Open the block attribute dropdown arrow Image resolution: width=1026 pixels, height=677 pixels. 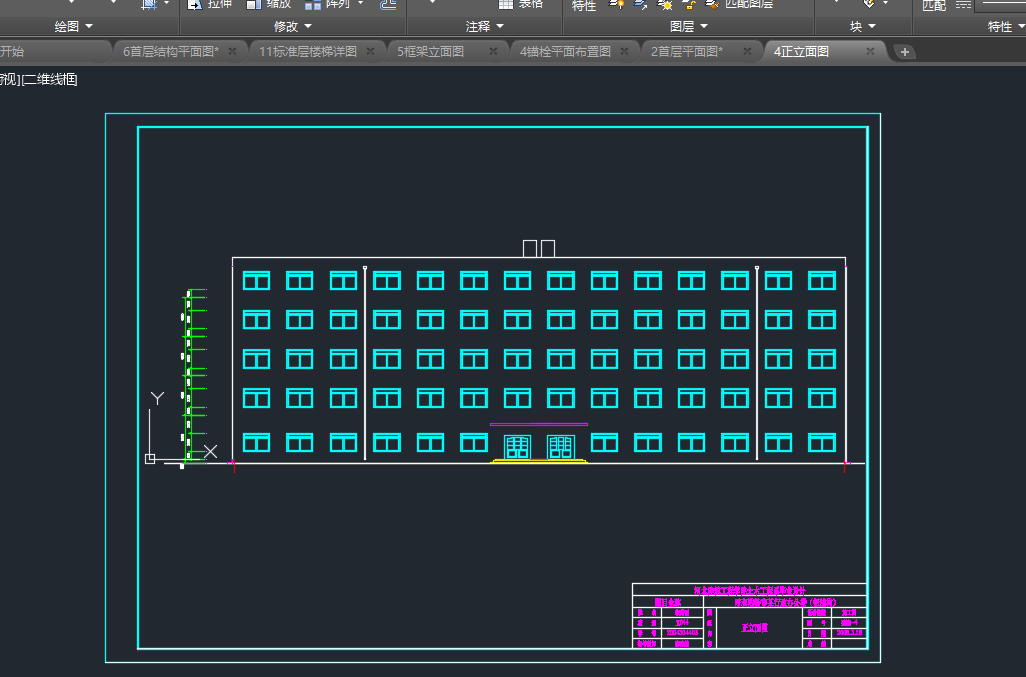tap(885, 3)
